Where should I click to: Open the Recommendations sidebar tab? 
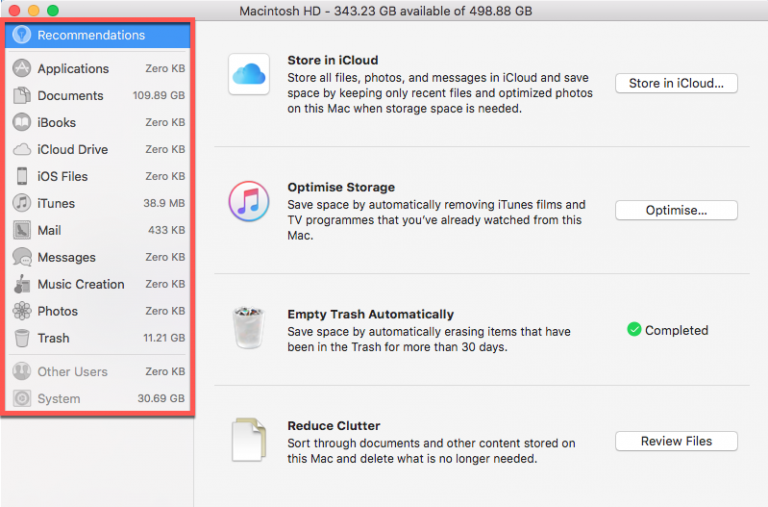coord(97,35)
